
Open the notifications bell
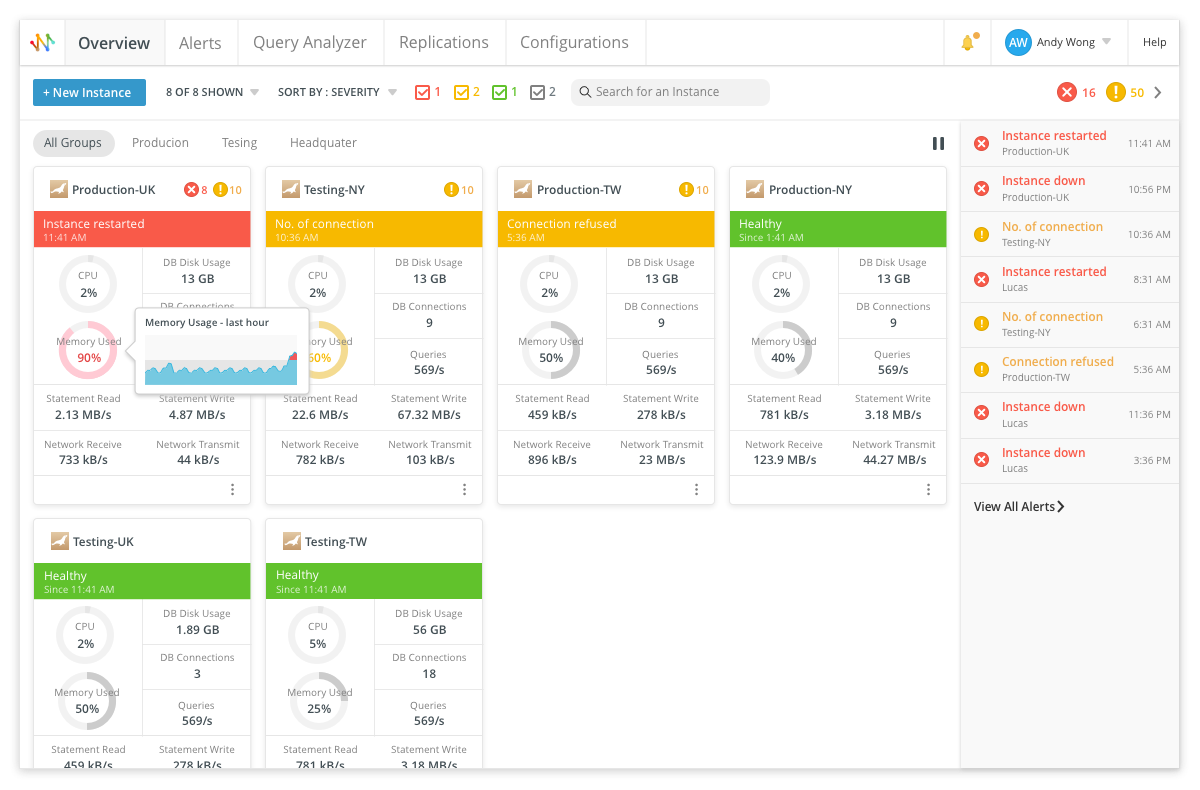click(x=967, y=43)
